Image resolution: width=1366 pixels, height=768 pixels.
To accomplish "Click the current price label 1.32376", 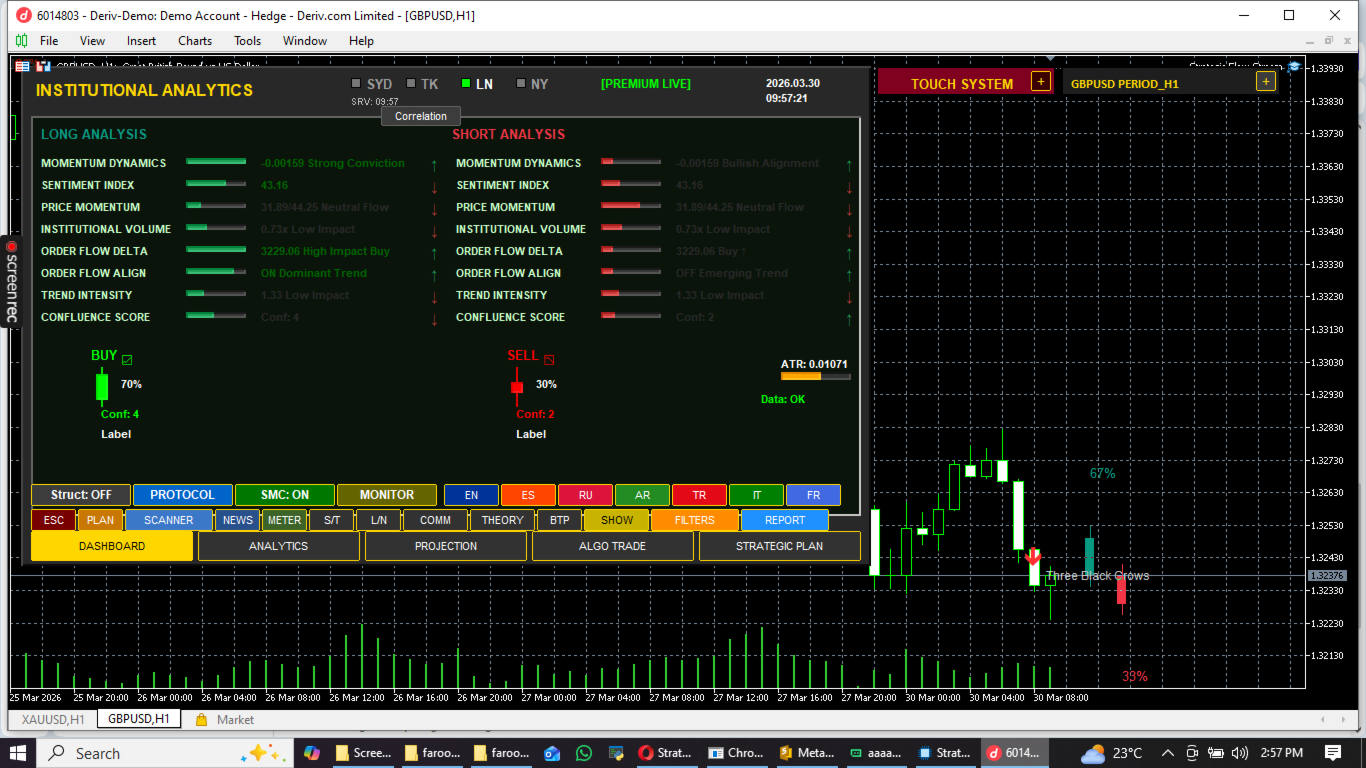I will click(x=1328, y=575).
